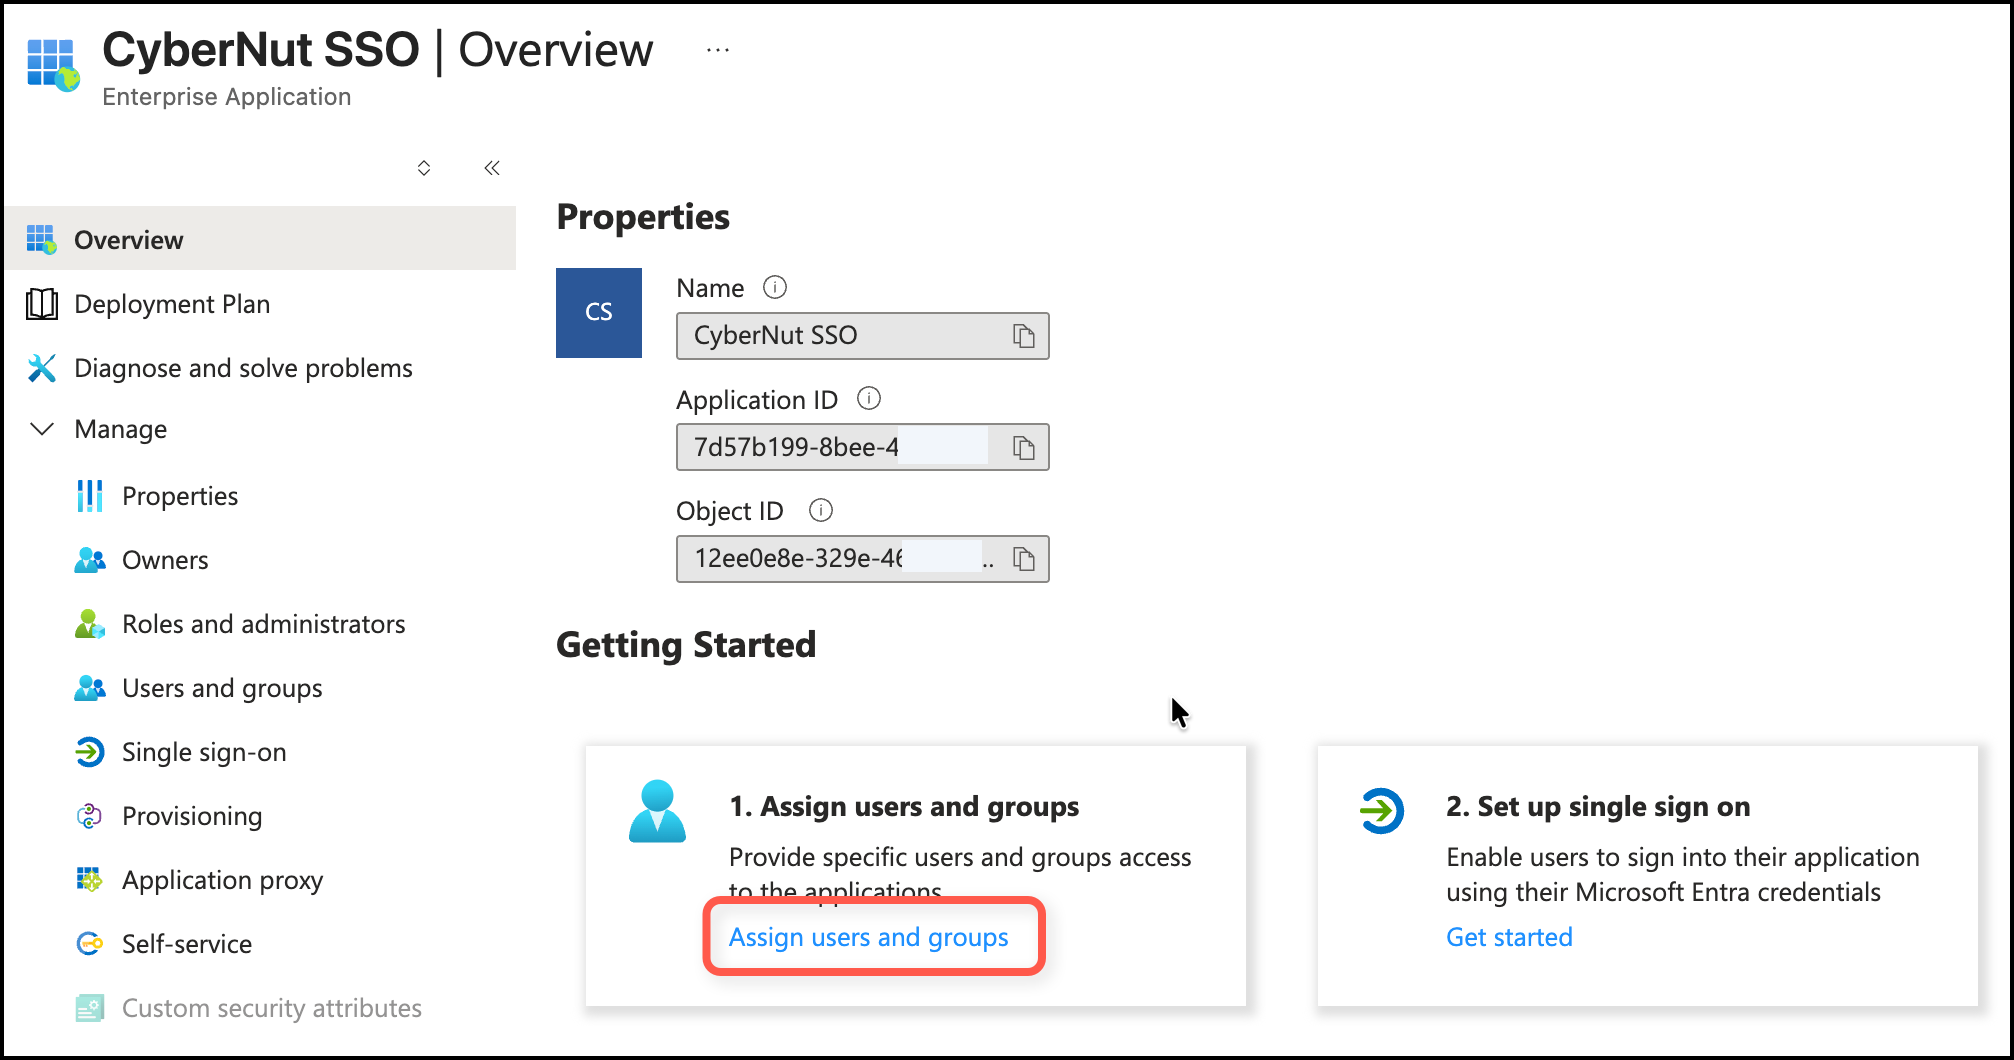Screen dimensions: 2014x1060
Task: Collapse the sidebar navigation pane
Action: point(492,168)
